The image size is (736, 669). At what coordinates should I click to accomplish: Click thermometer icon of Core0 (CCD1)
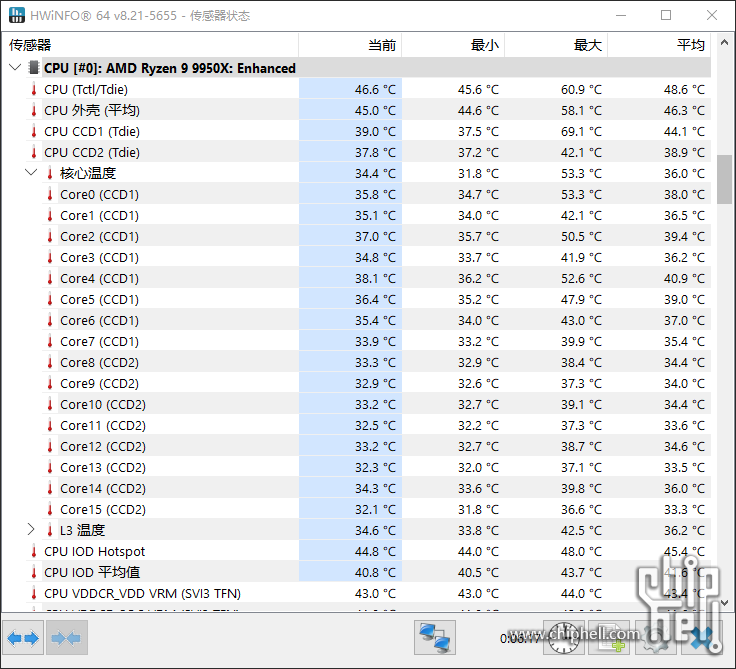(50, 194)
